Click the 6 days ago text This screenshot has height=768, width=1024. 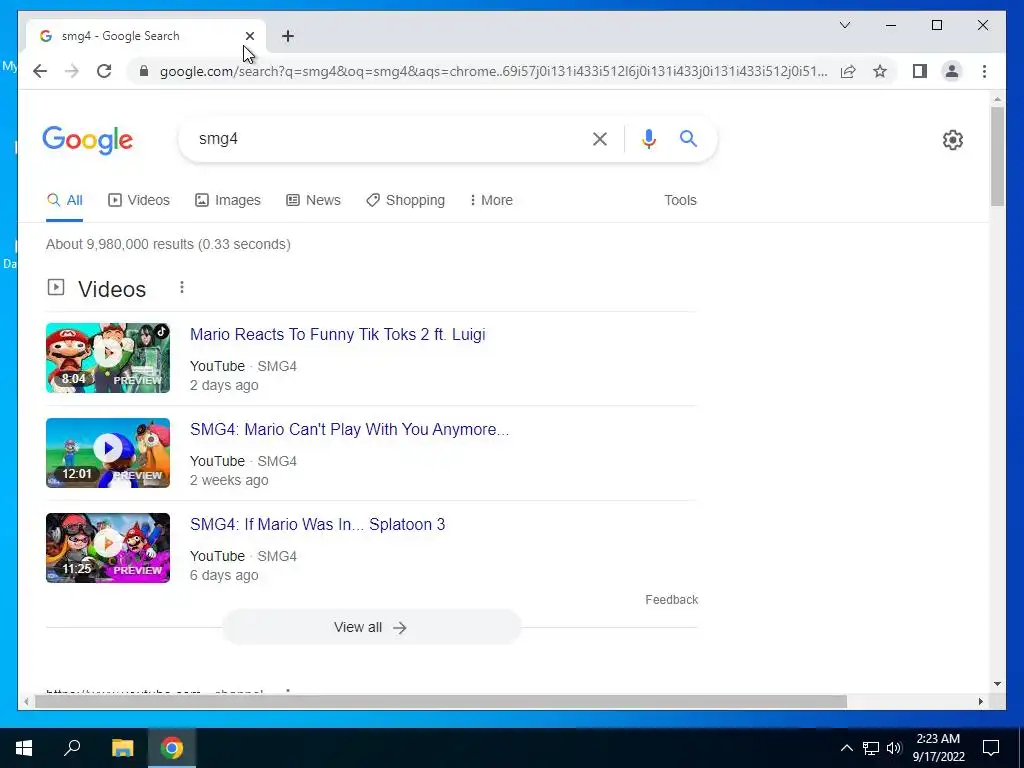pyautogui.click(x=224, y=575)
